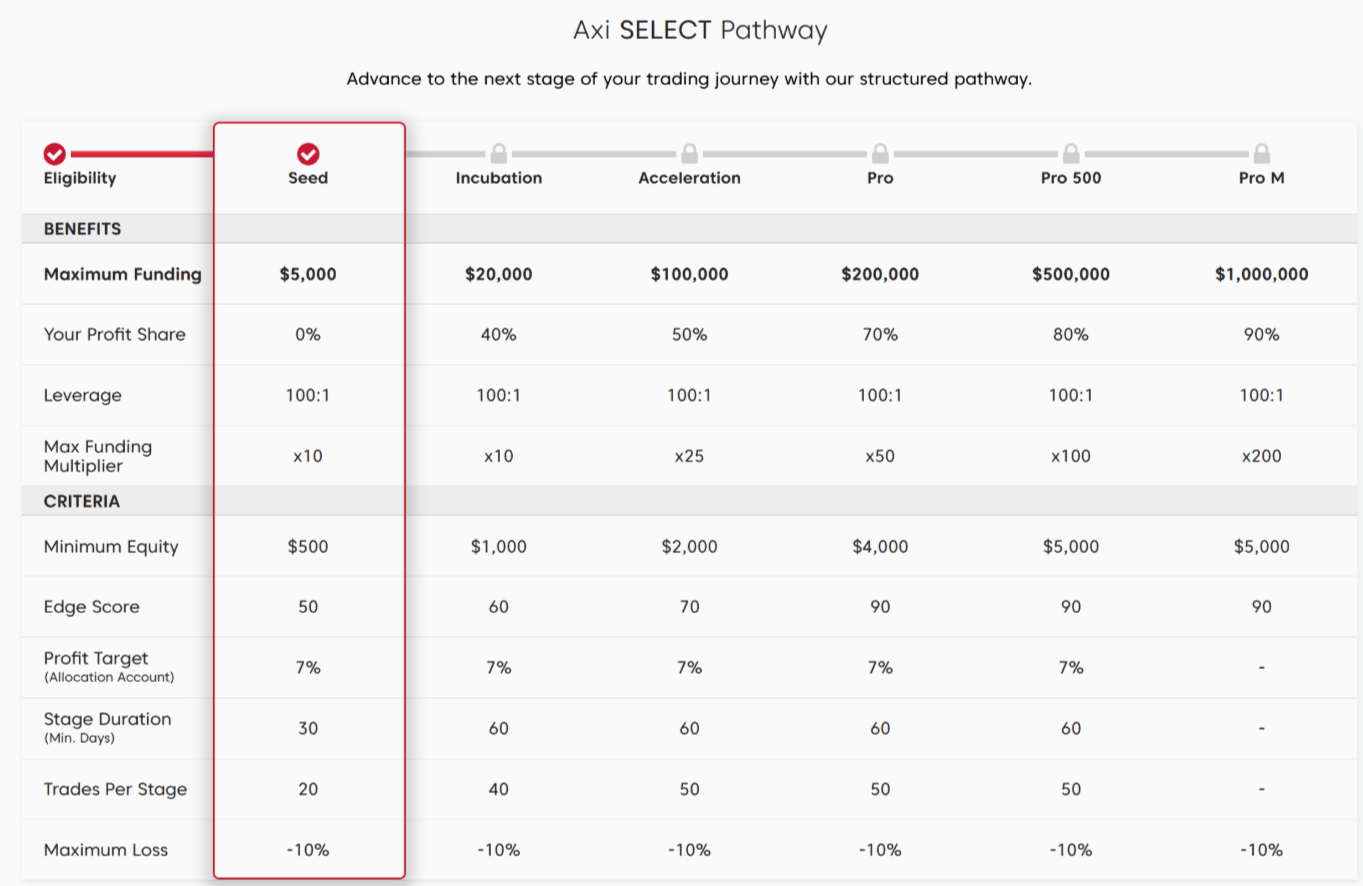Select the Acceleration stage label
This screenshot has height=886, width=1363.
[x=689, y=178]
